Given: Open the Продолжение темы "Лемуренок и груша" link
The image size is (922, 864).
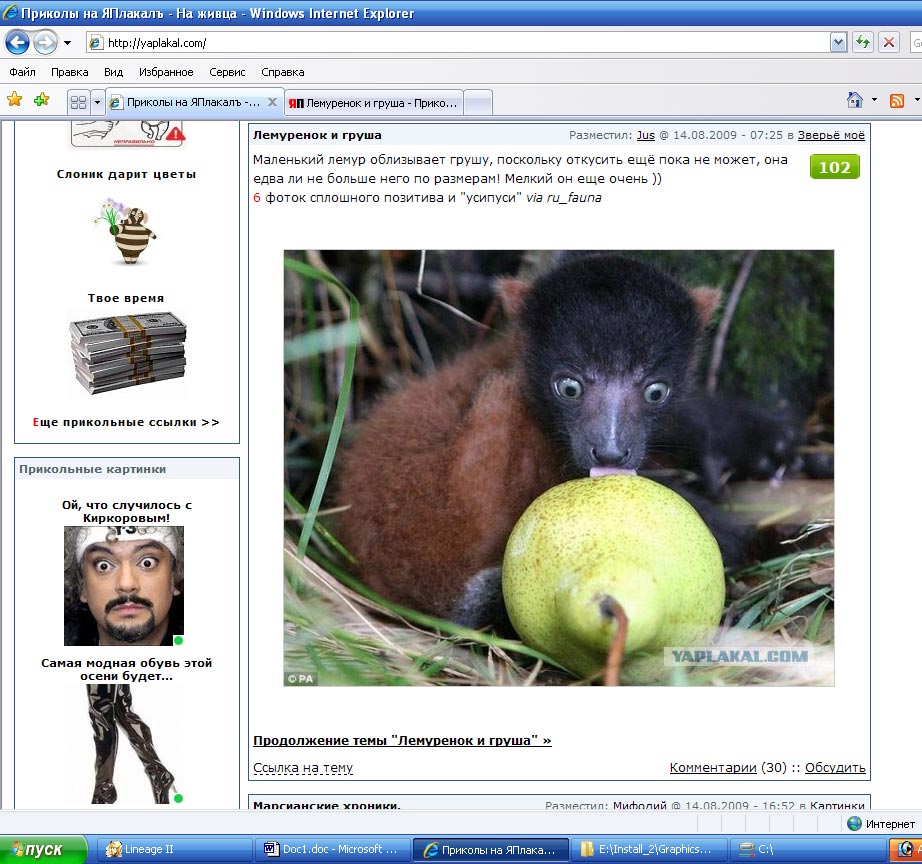Looking at the screenshot, I should tap(402, 740).
